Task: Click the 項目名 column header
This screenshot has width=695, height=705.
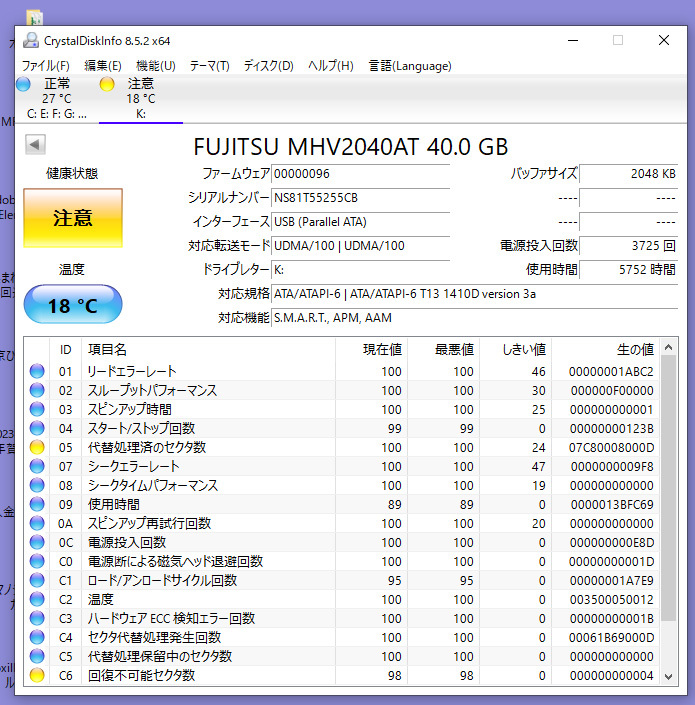Action: tap(209, 349)
